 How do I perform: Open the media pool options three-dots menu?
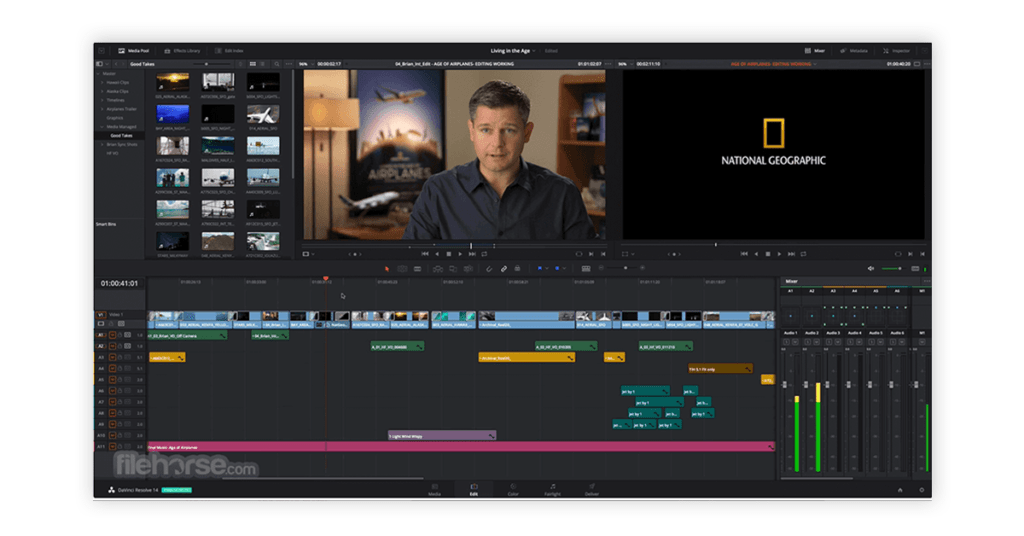click(x=289, y=64)
